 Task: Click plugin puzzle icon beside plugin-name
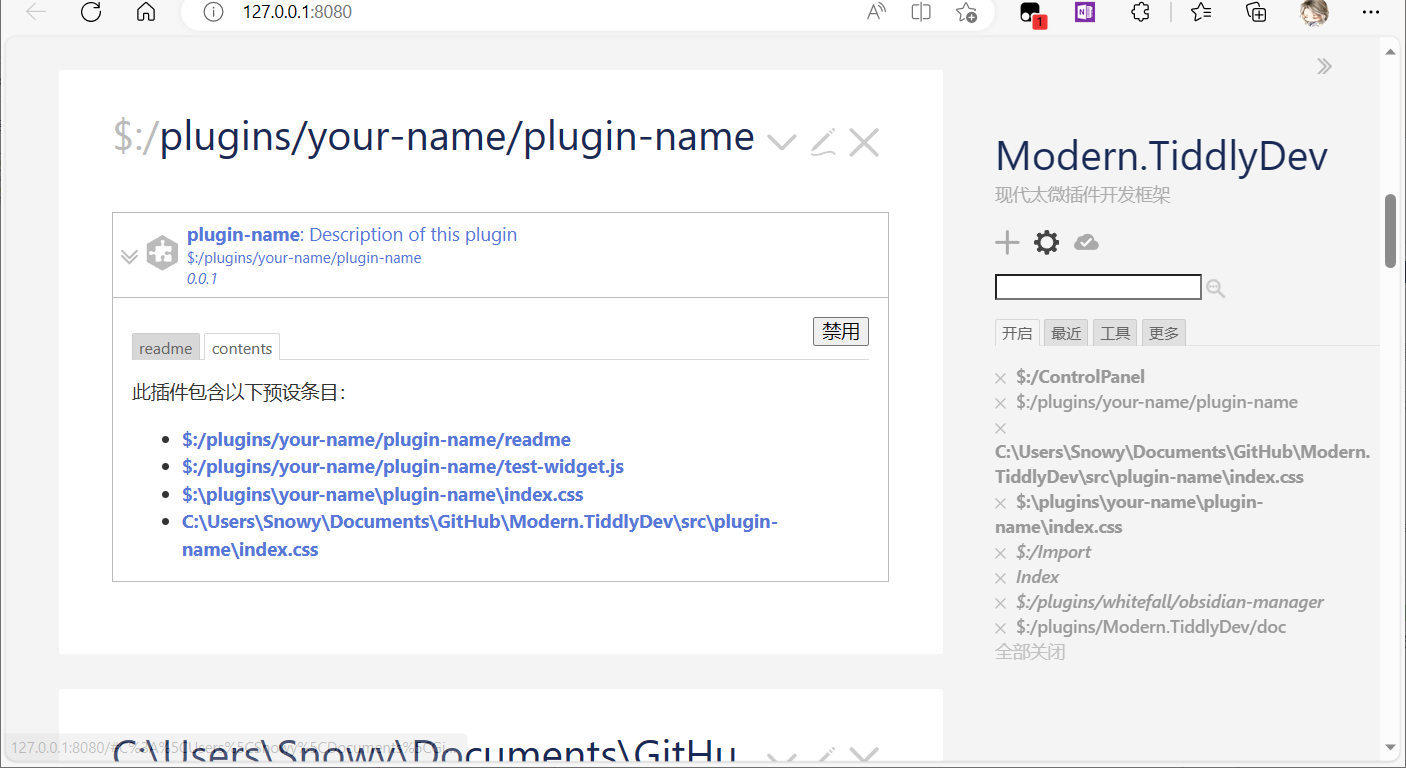pos(162,253)
